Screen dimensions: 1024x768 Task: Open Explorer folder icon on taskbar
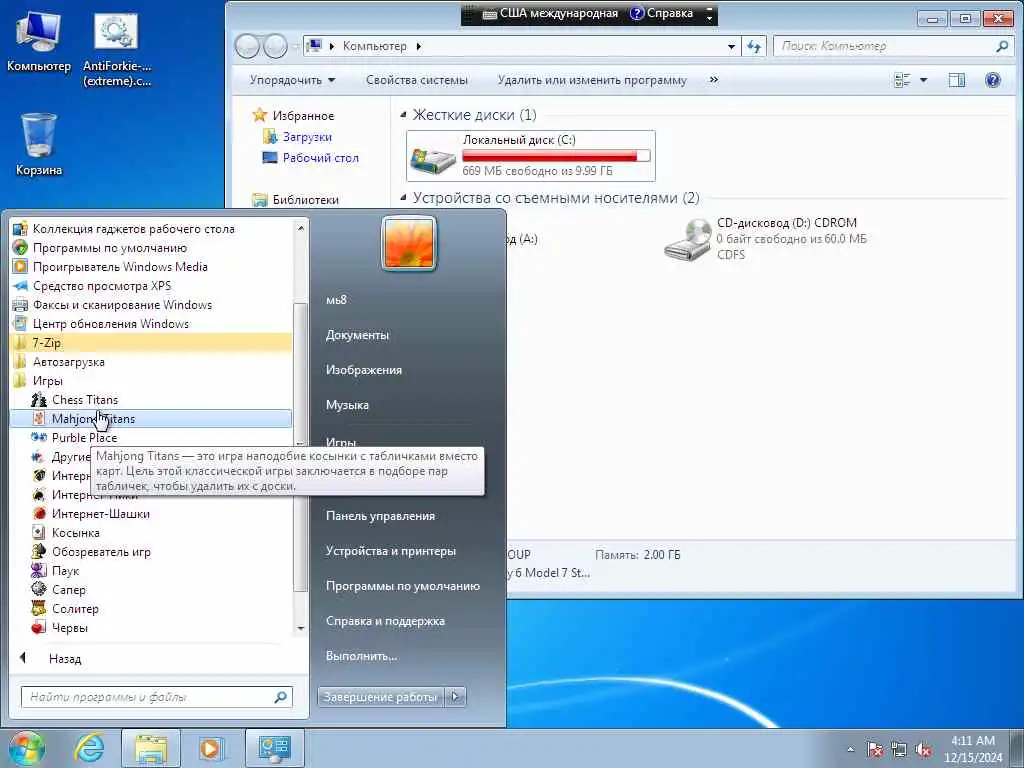tap(151, 748)
